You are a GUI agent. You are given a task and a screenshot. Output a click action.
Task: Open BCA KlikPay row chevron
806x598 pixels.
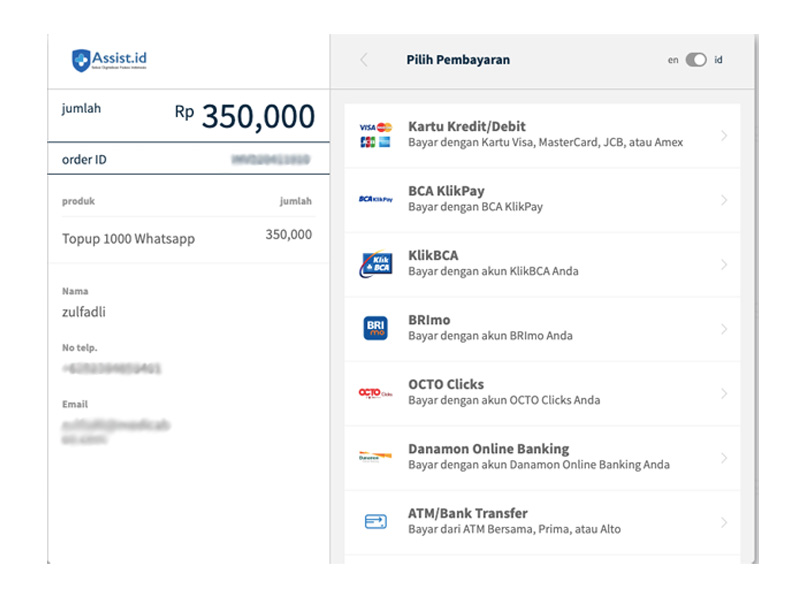[x=724, y=200]
